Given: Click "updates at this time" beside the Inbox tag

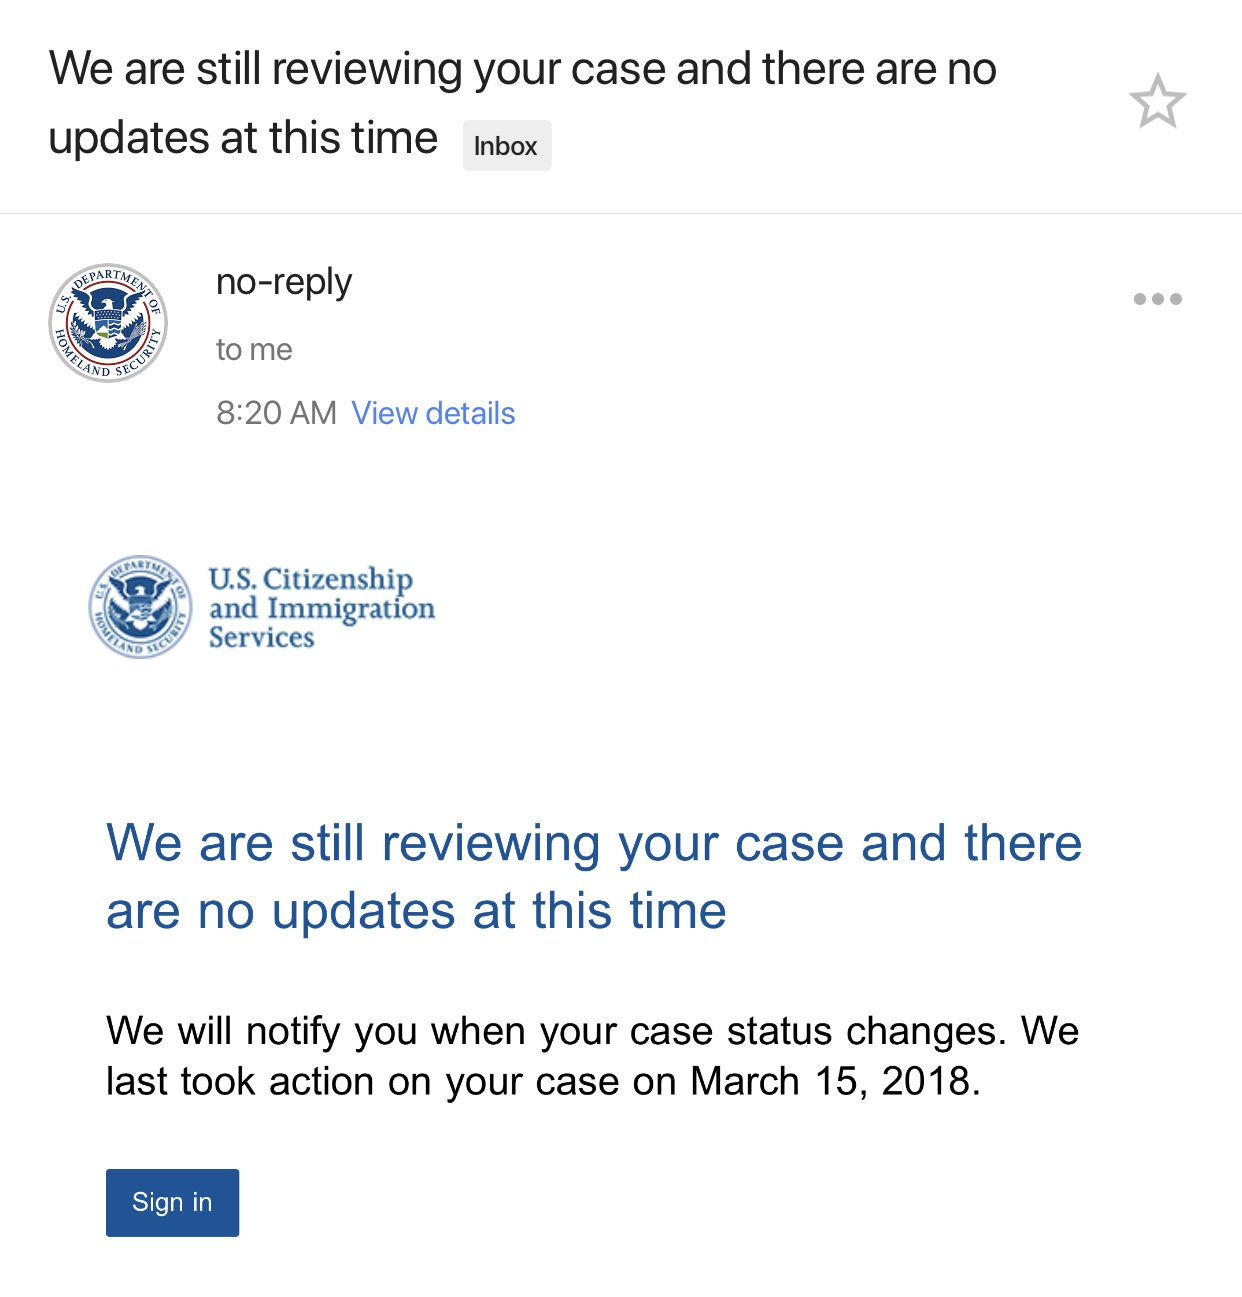Looking at the screenshot, I should tap(243, 138).
